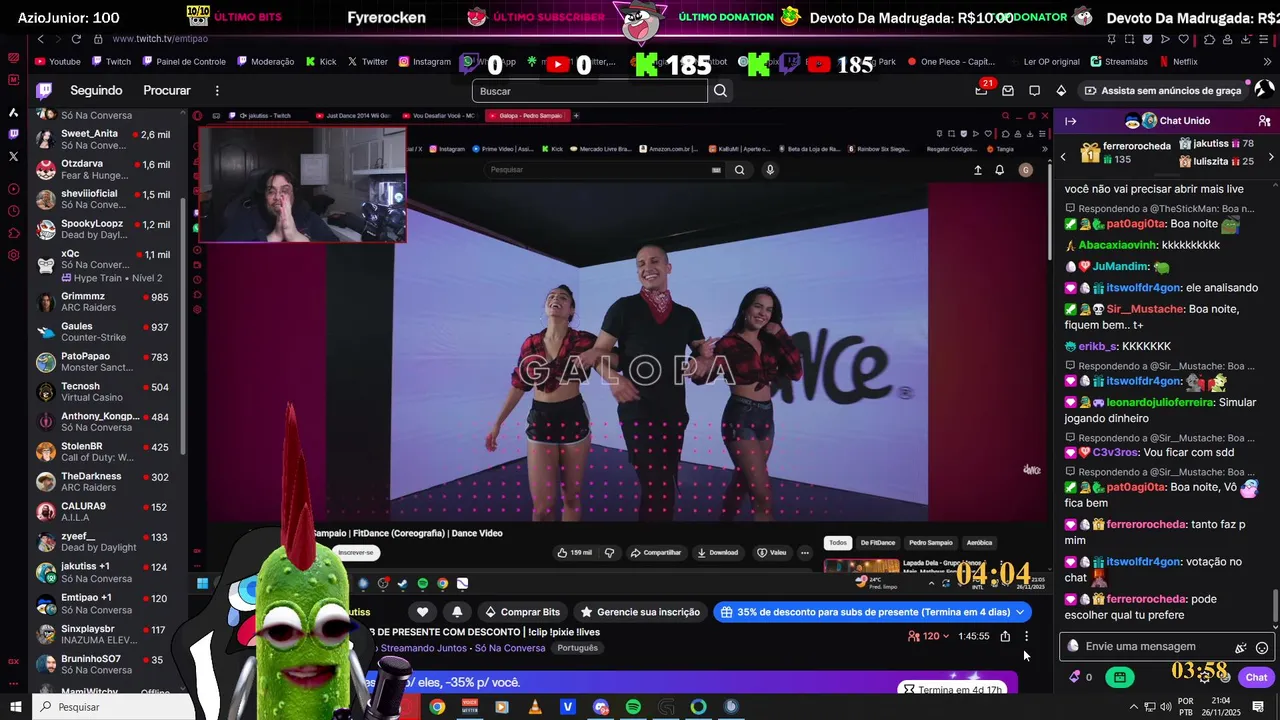Reload the page in browser toolbar
Image resolution: width=1280 pixels, height=720 pixels.
pyautogui.click(x=76, y=39)
